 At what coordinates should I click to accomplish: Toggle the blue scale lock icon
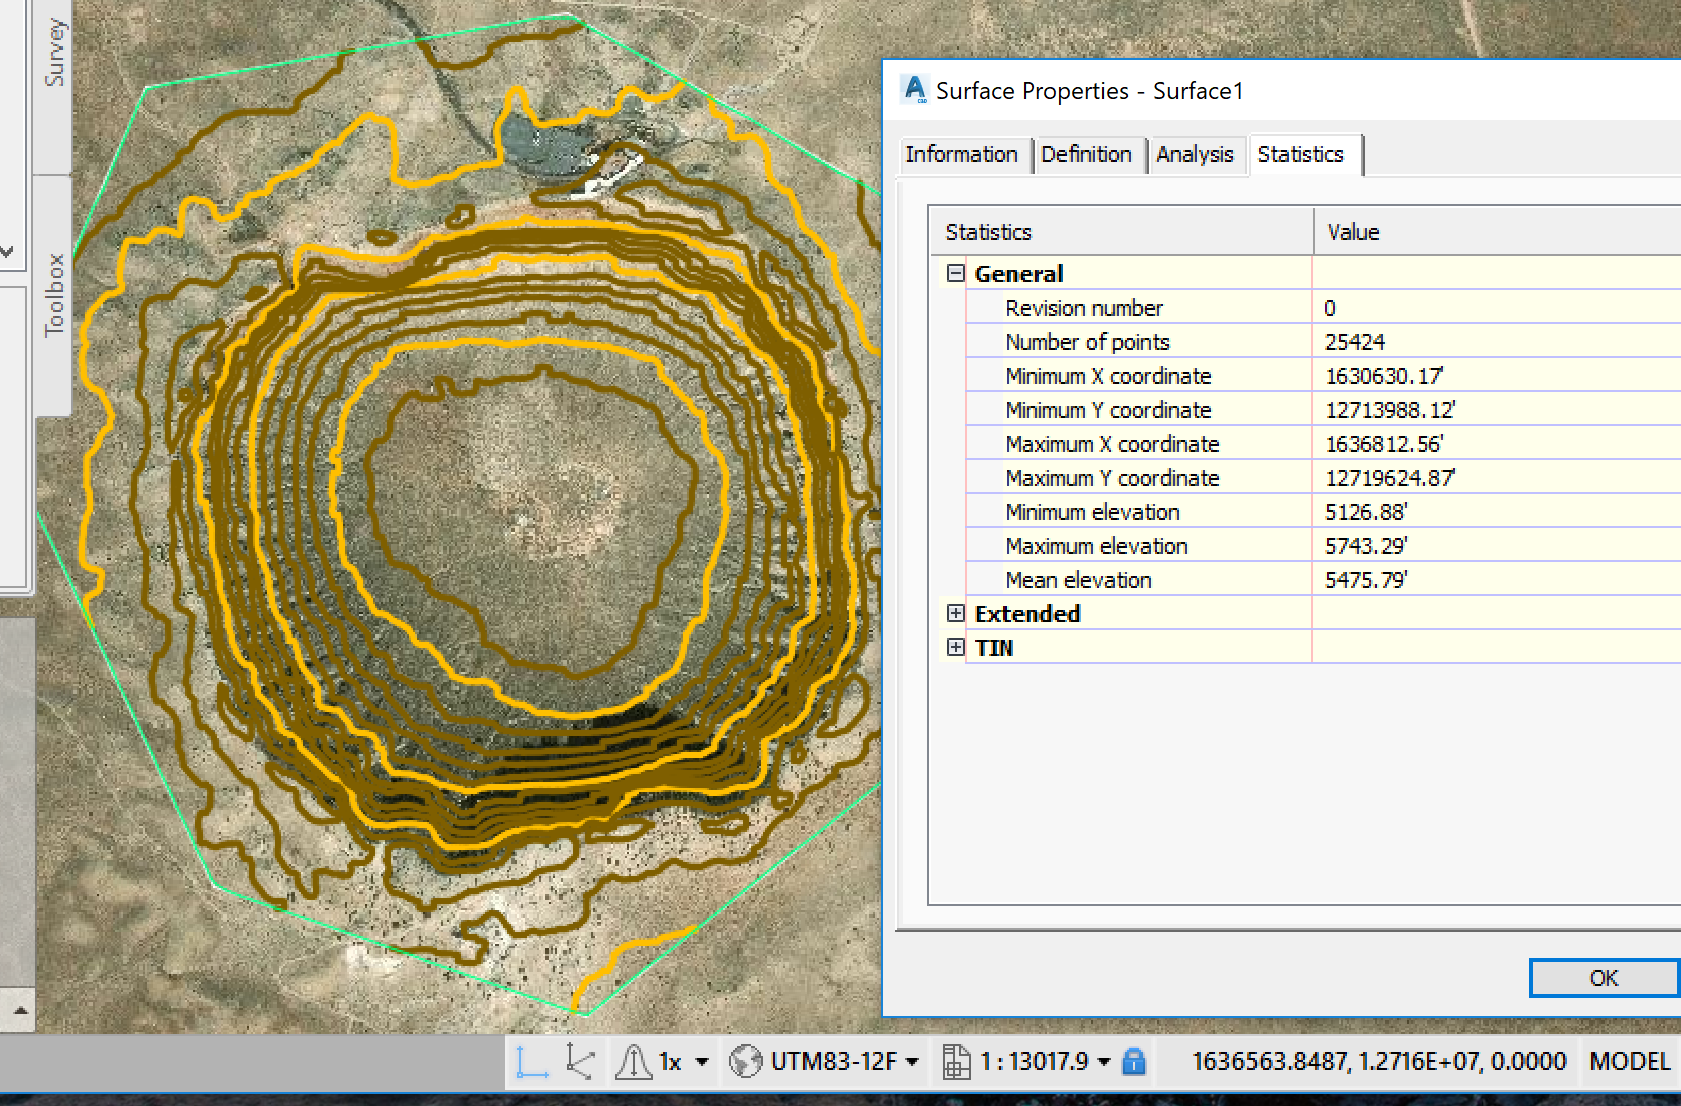(1134, 1061)
